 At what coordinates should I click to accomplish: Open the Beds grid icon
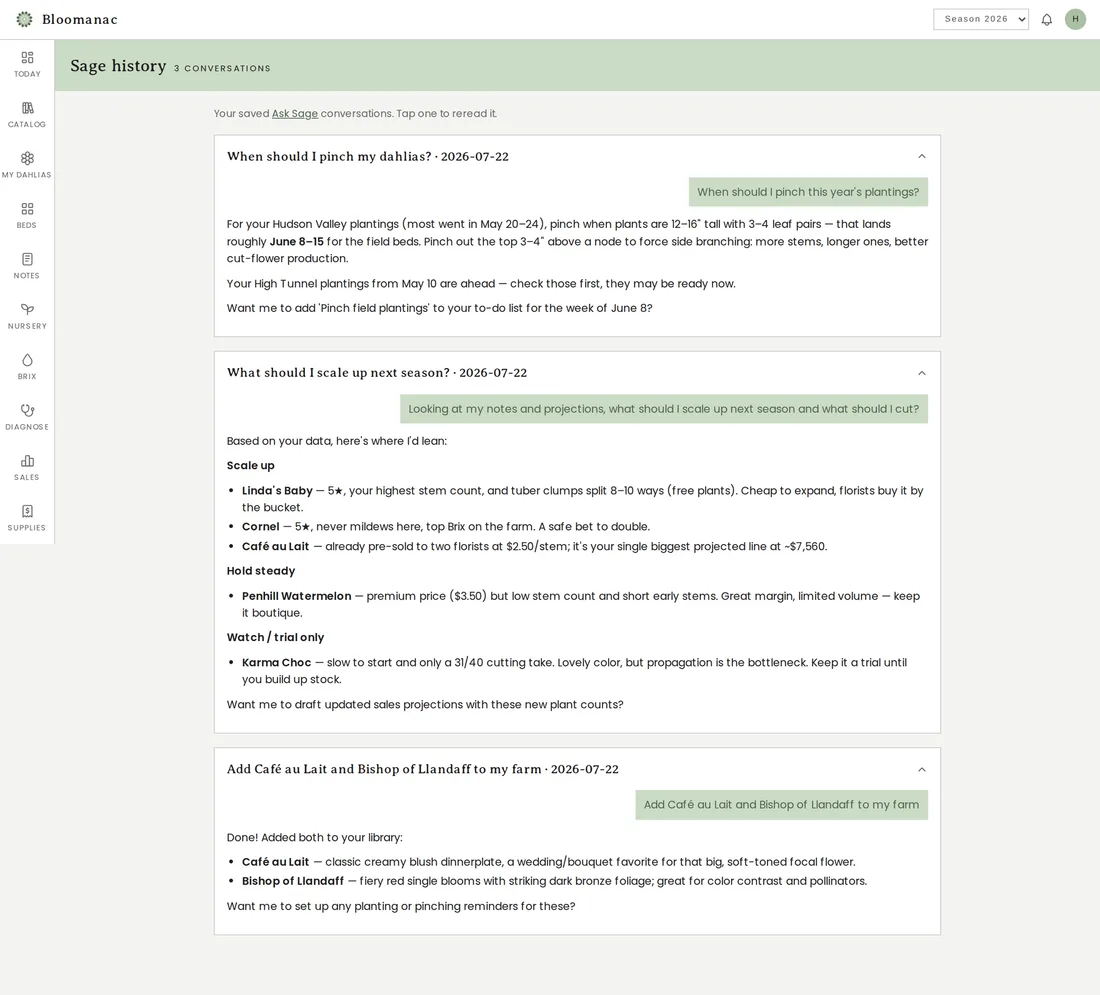tap(27, 209)
